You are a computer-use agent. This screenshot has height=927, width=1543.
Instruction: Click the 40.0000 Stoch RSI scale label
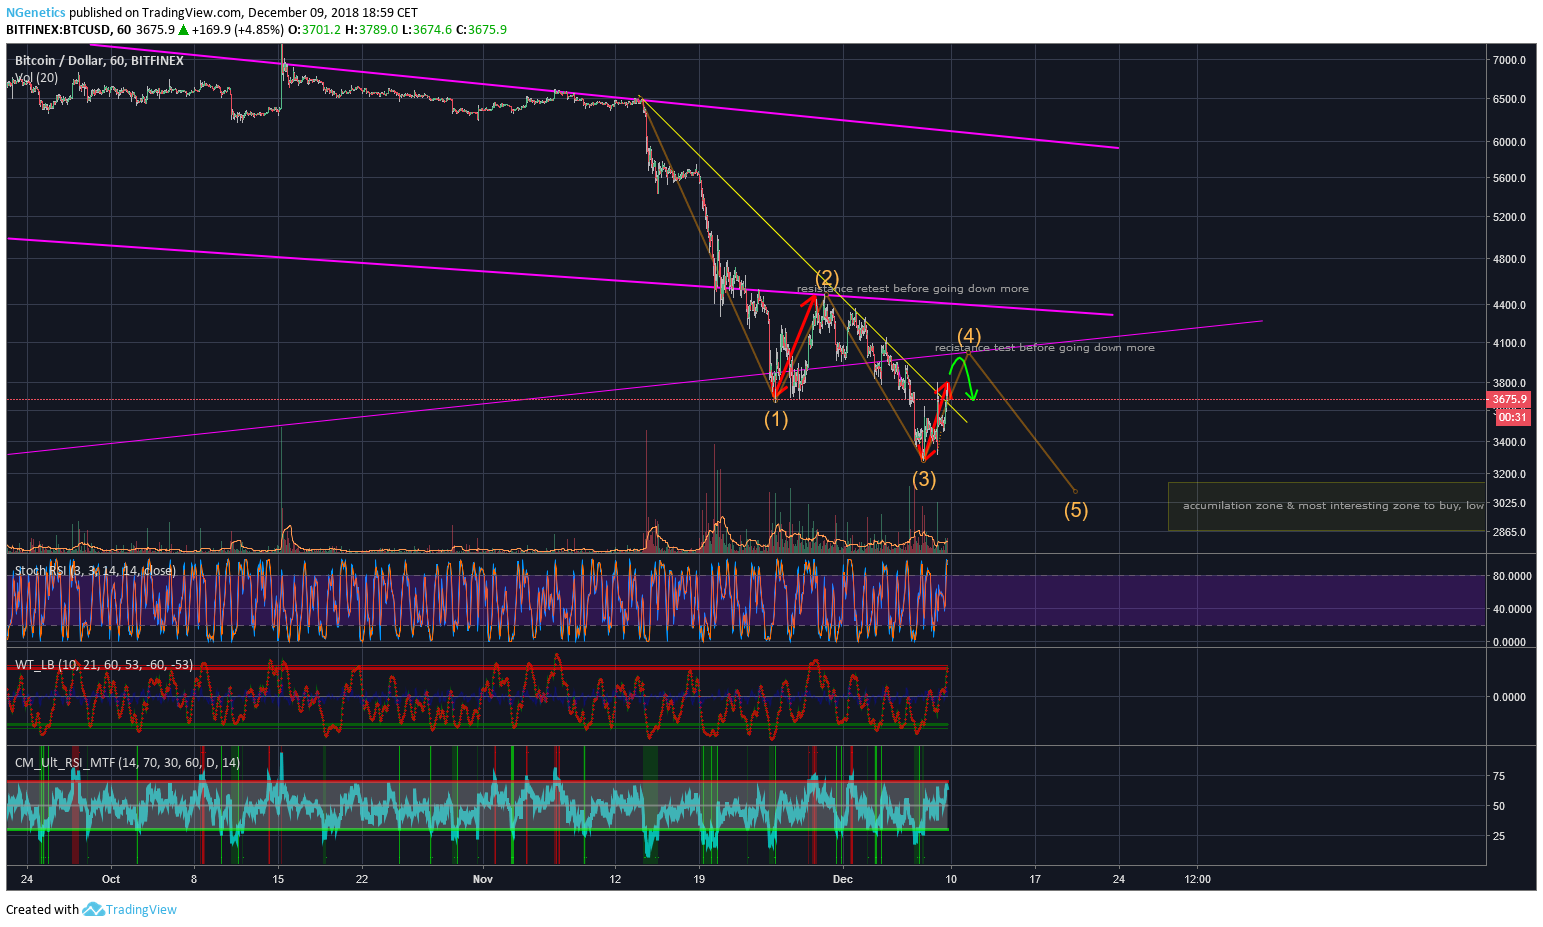coord(1512,609)
